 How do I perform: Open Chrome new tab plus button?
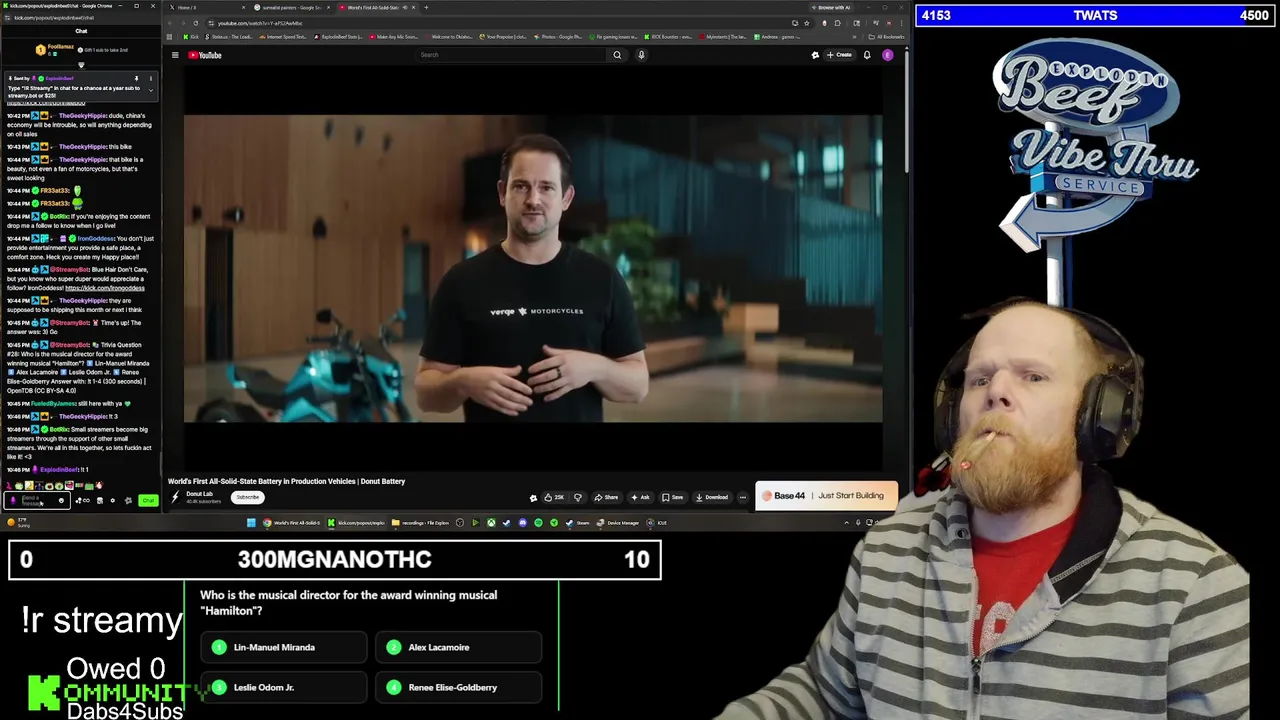[426, 7]
